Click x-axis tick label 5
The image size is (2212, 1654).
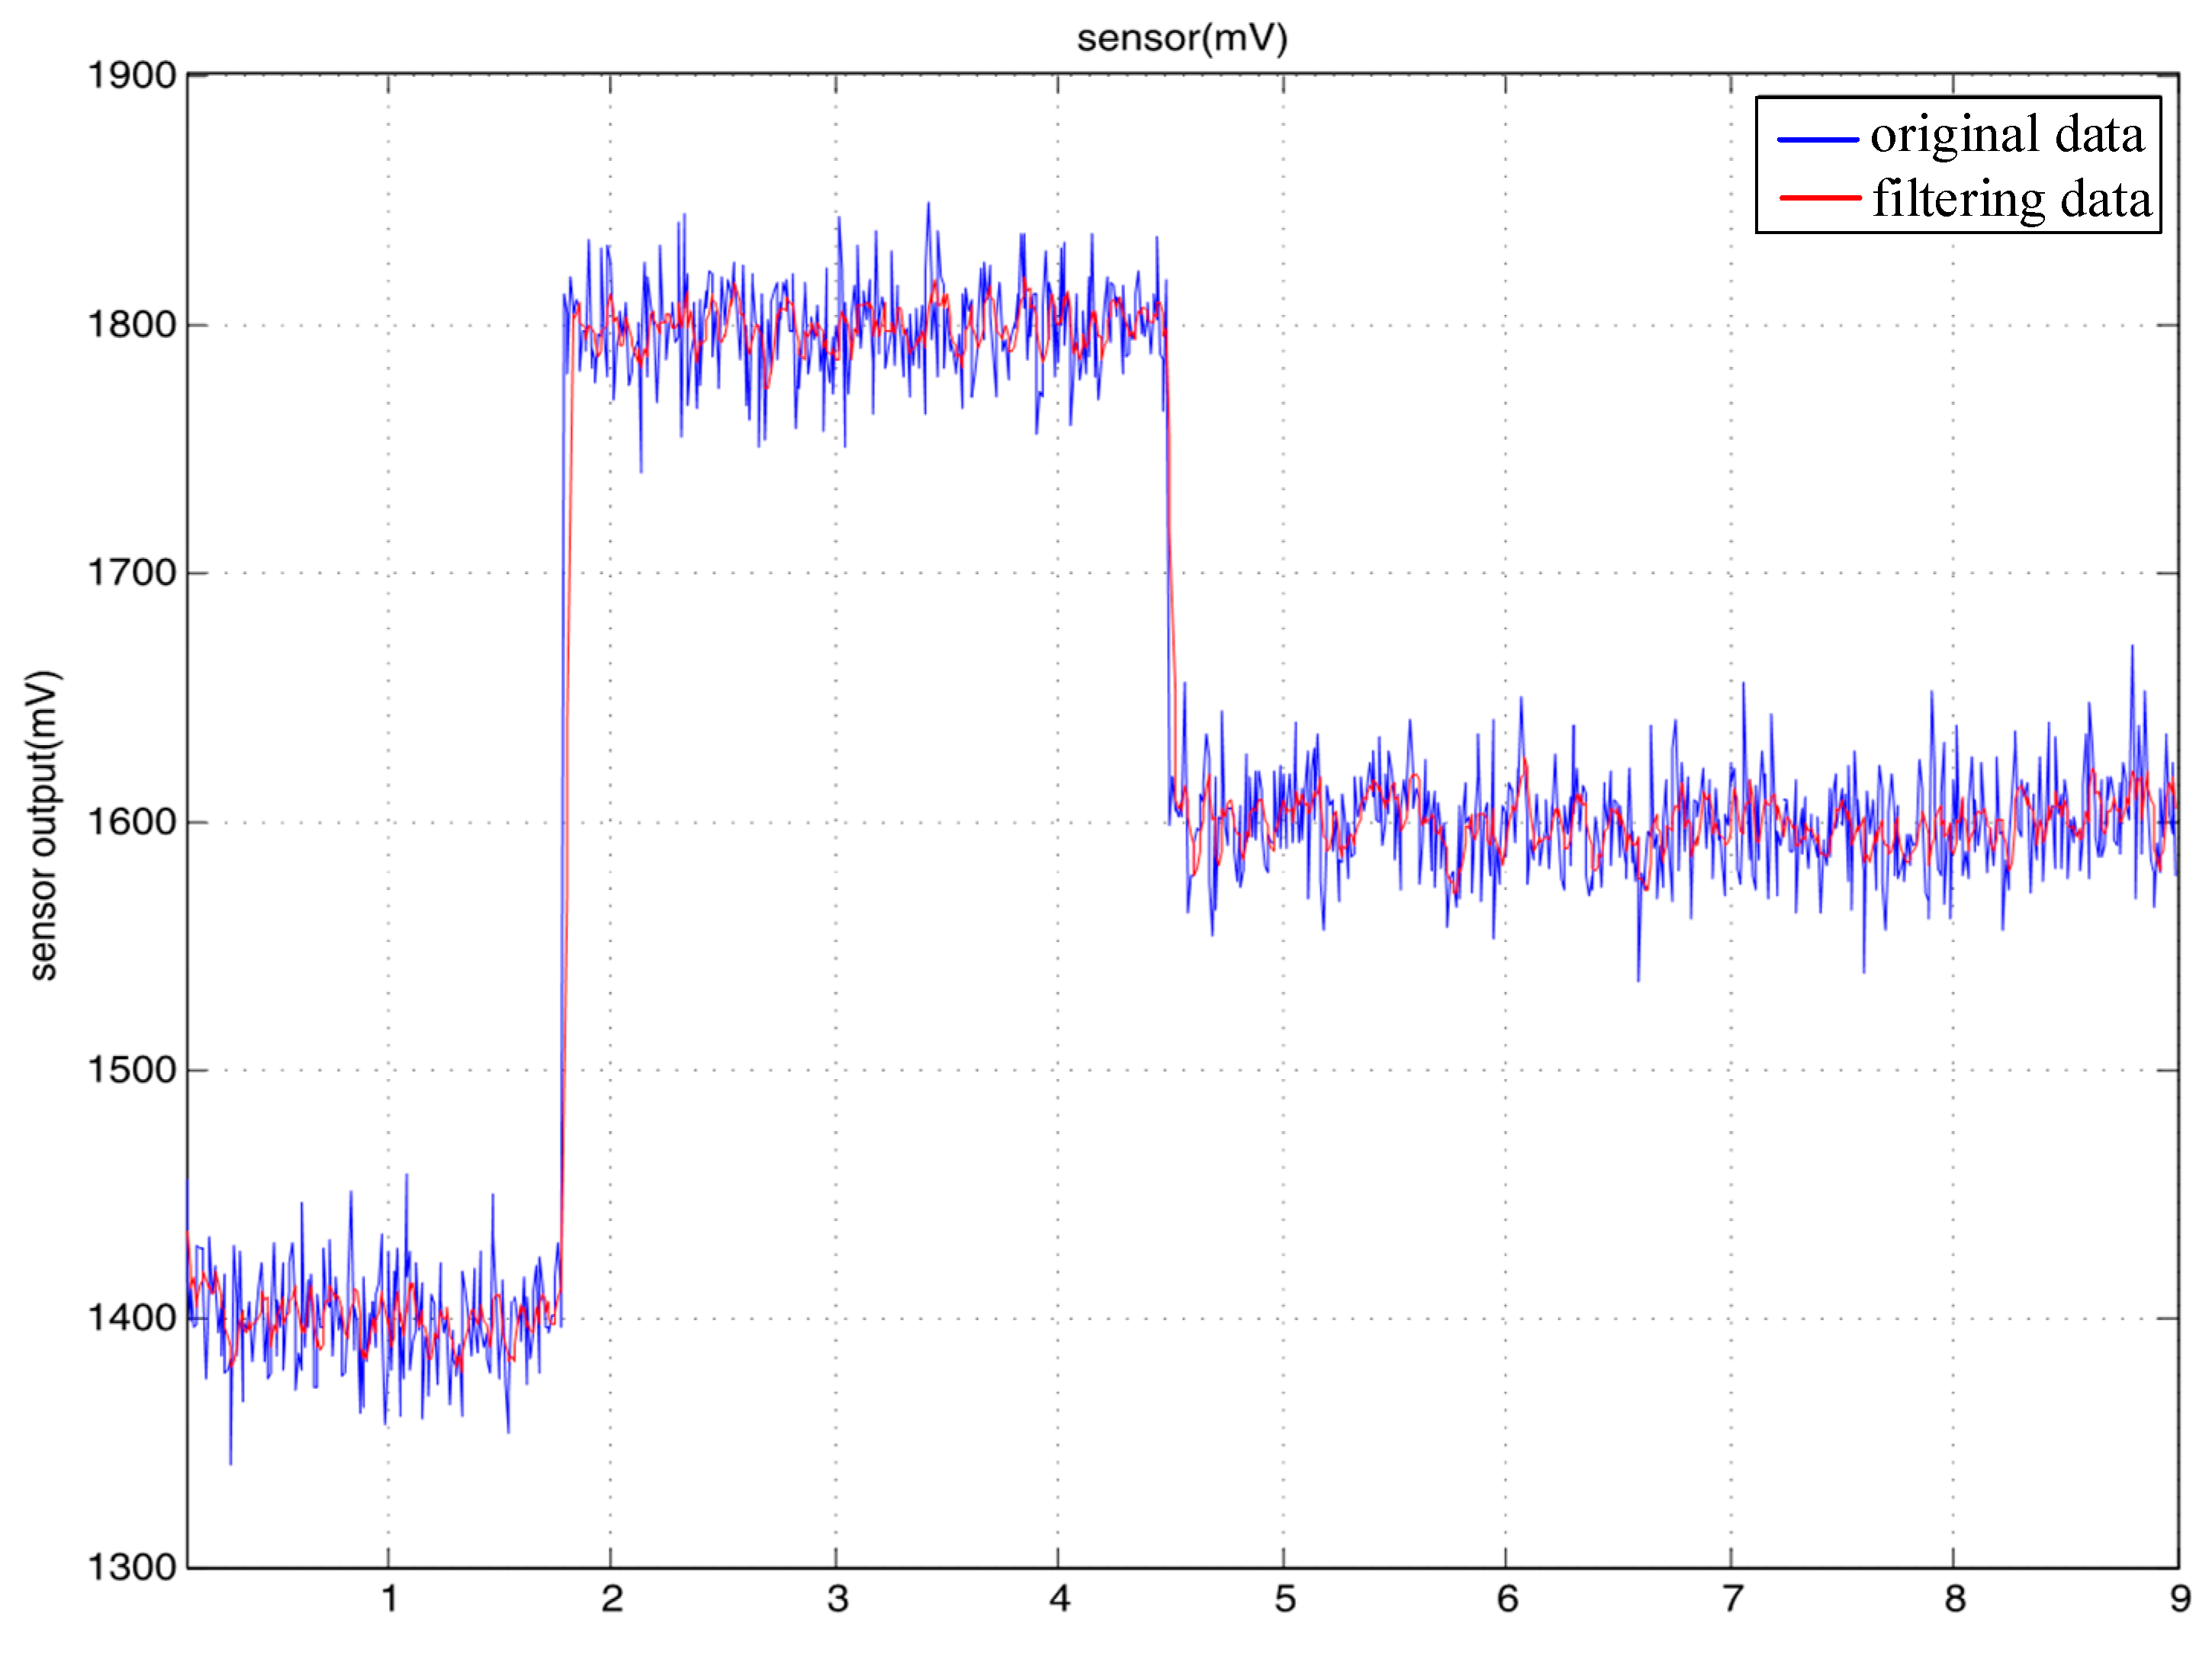[1285, 1599]
